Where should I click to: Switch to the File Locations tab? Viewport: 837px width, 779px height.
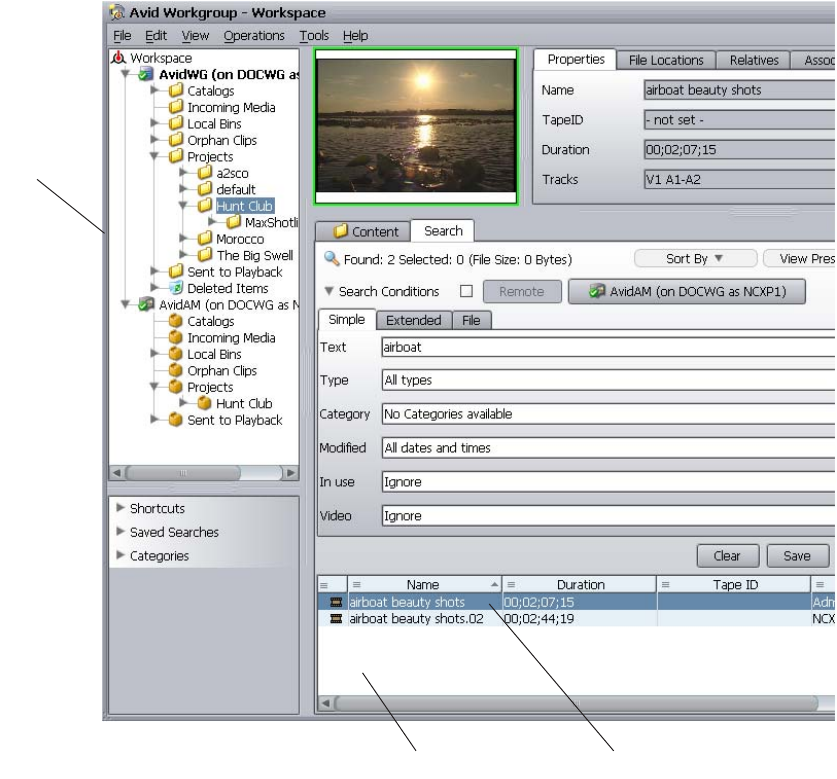click(x=666, y=60)
